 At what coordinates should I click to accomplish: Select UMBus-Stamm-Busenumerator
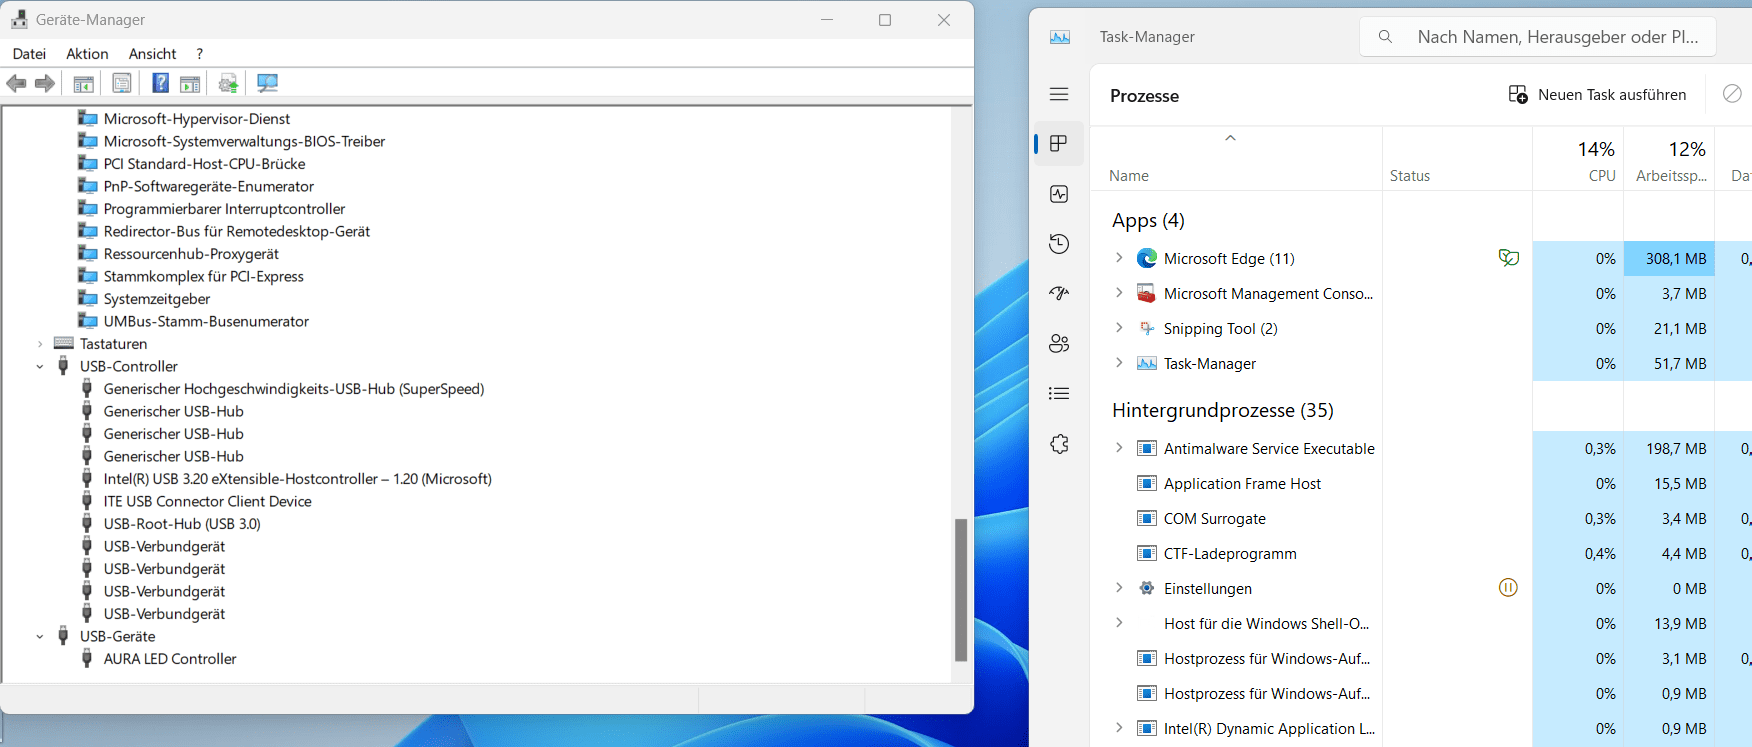[206, 322]
